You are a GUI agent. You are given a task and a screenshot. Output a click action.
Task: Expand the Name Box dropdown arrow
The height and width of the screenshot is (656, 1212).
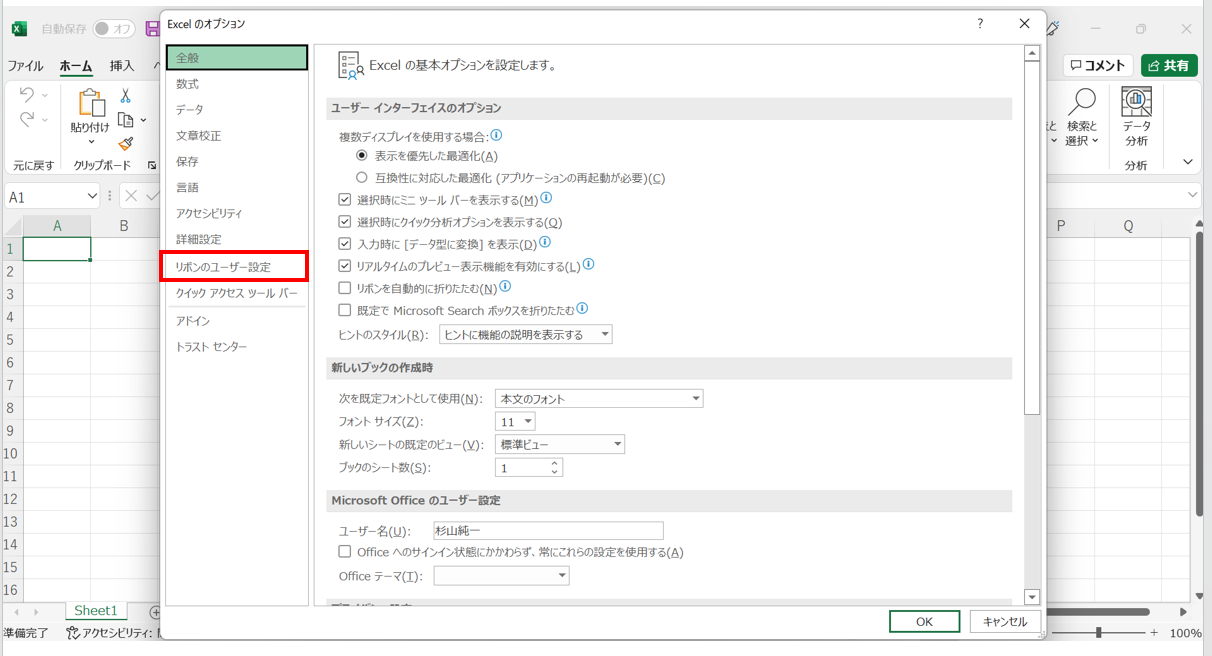(x=92, y=196)
